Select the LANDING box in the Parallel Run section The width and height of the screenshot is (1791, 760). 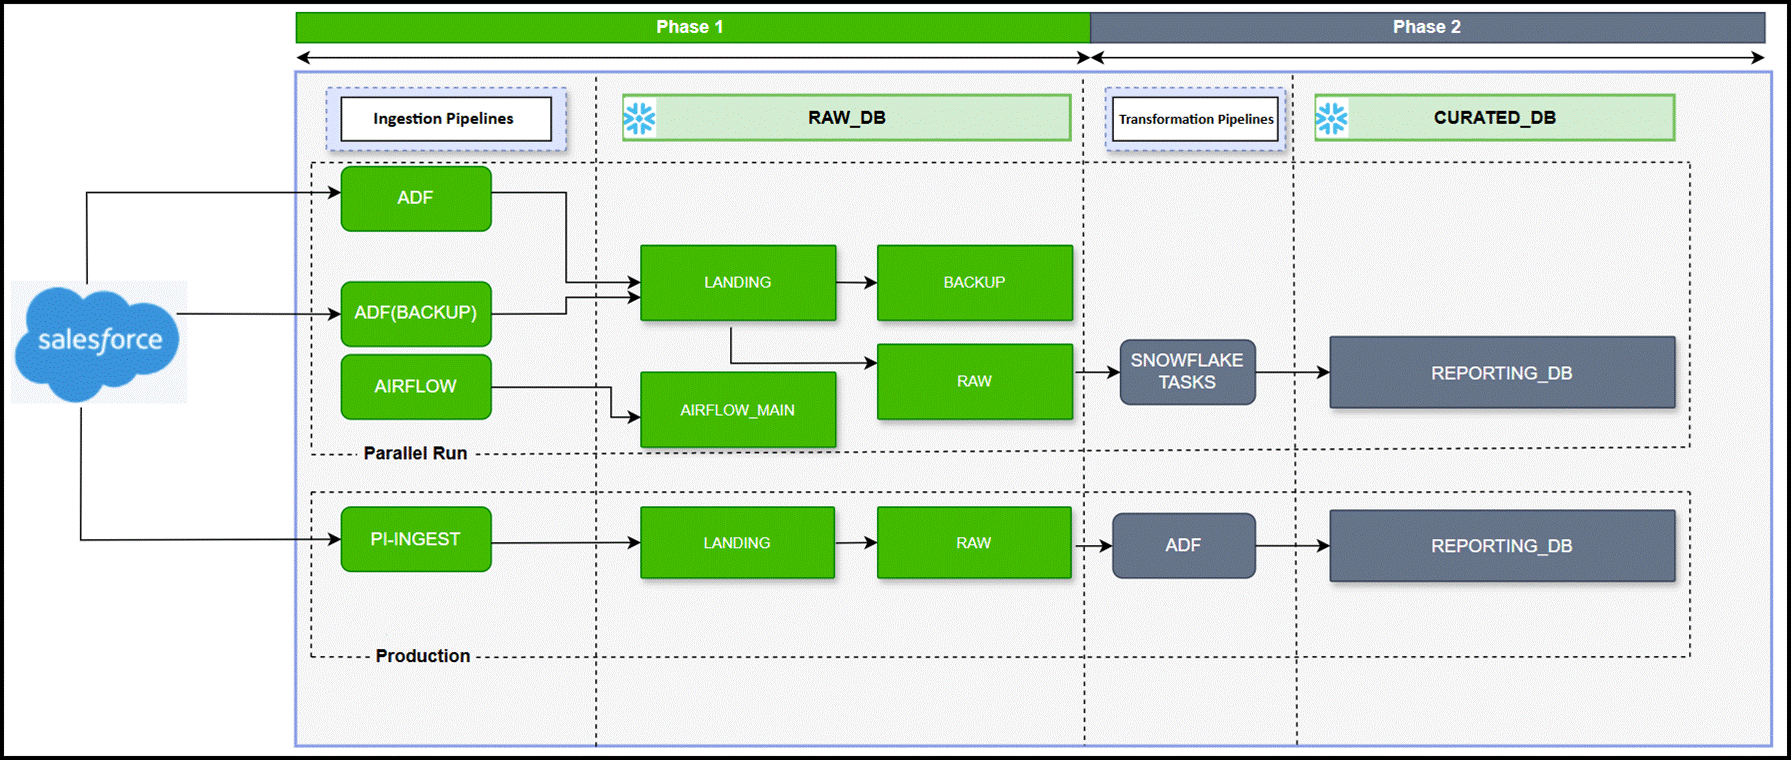[x=738, y=283]
